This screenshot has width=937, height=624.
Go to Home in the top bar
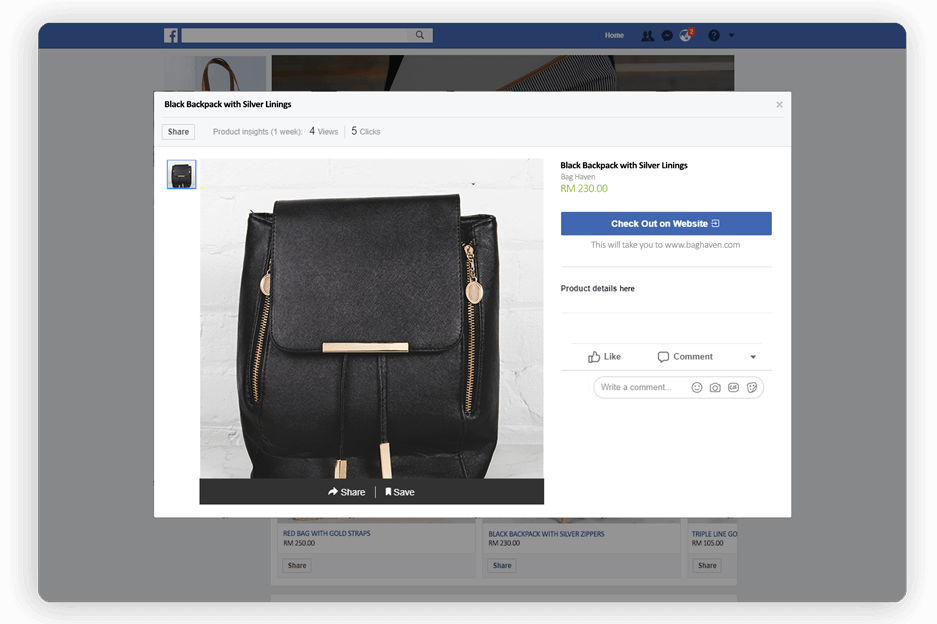[614, 36]
